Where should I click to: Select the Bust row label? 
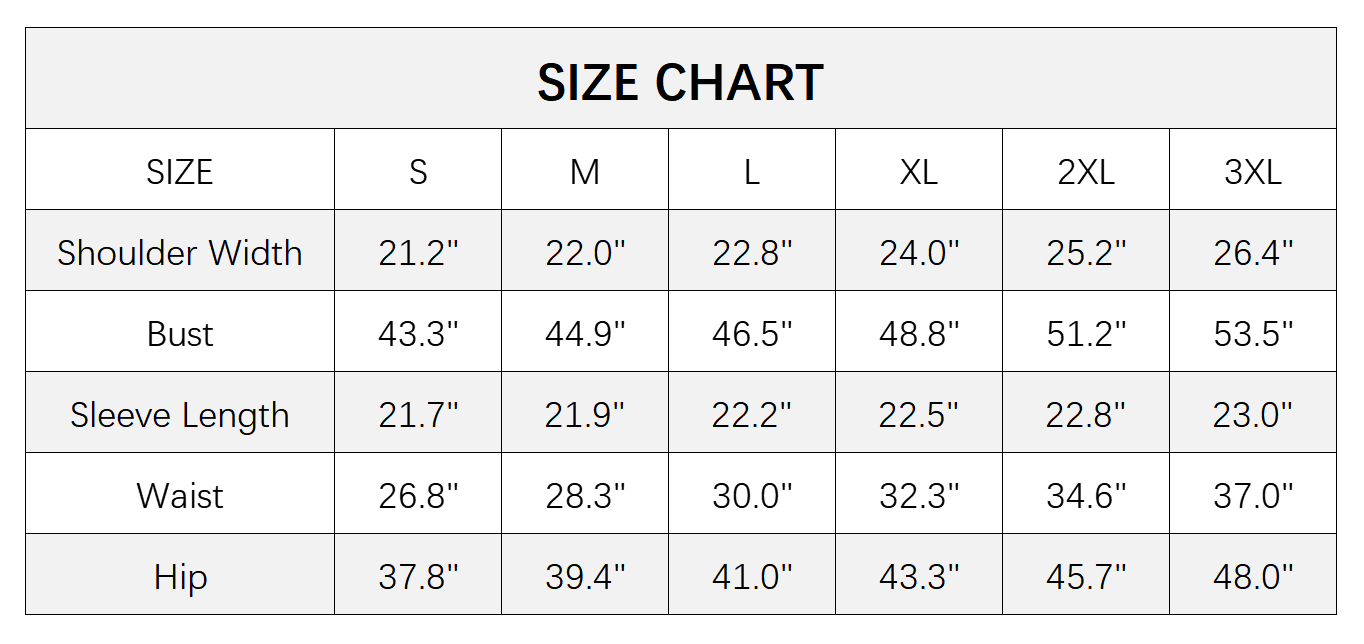[180, 334]
